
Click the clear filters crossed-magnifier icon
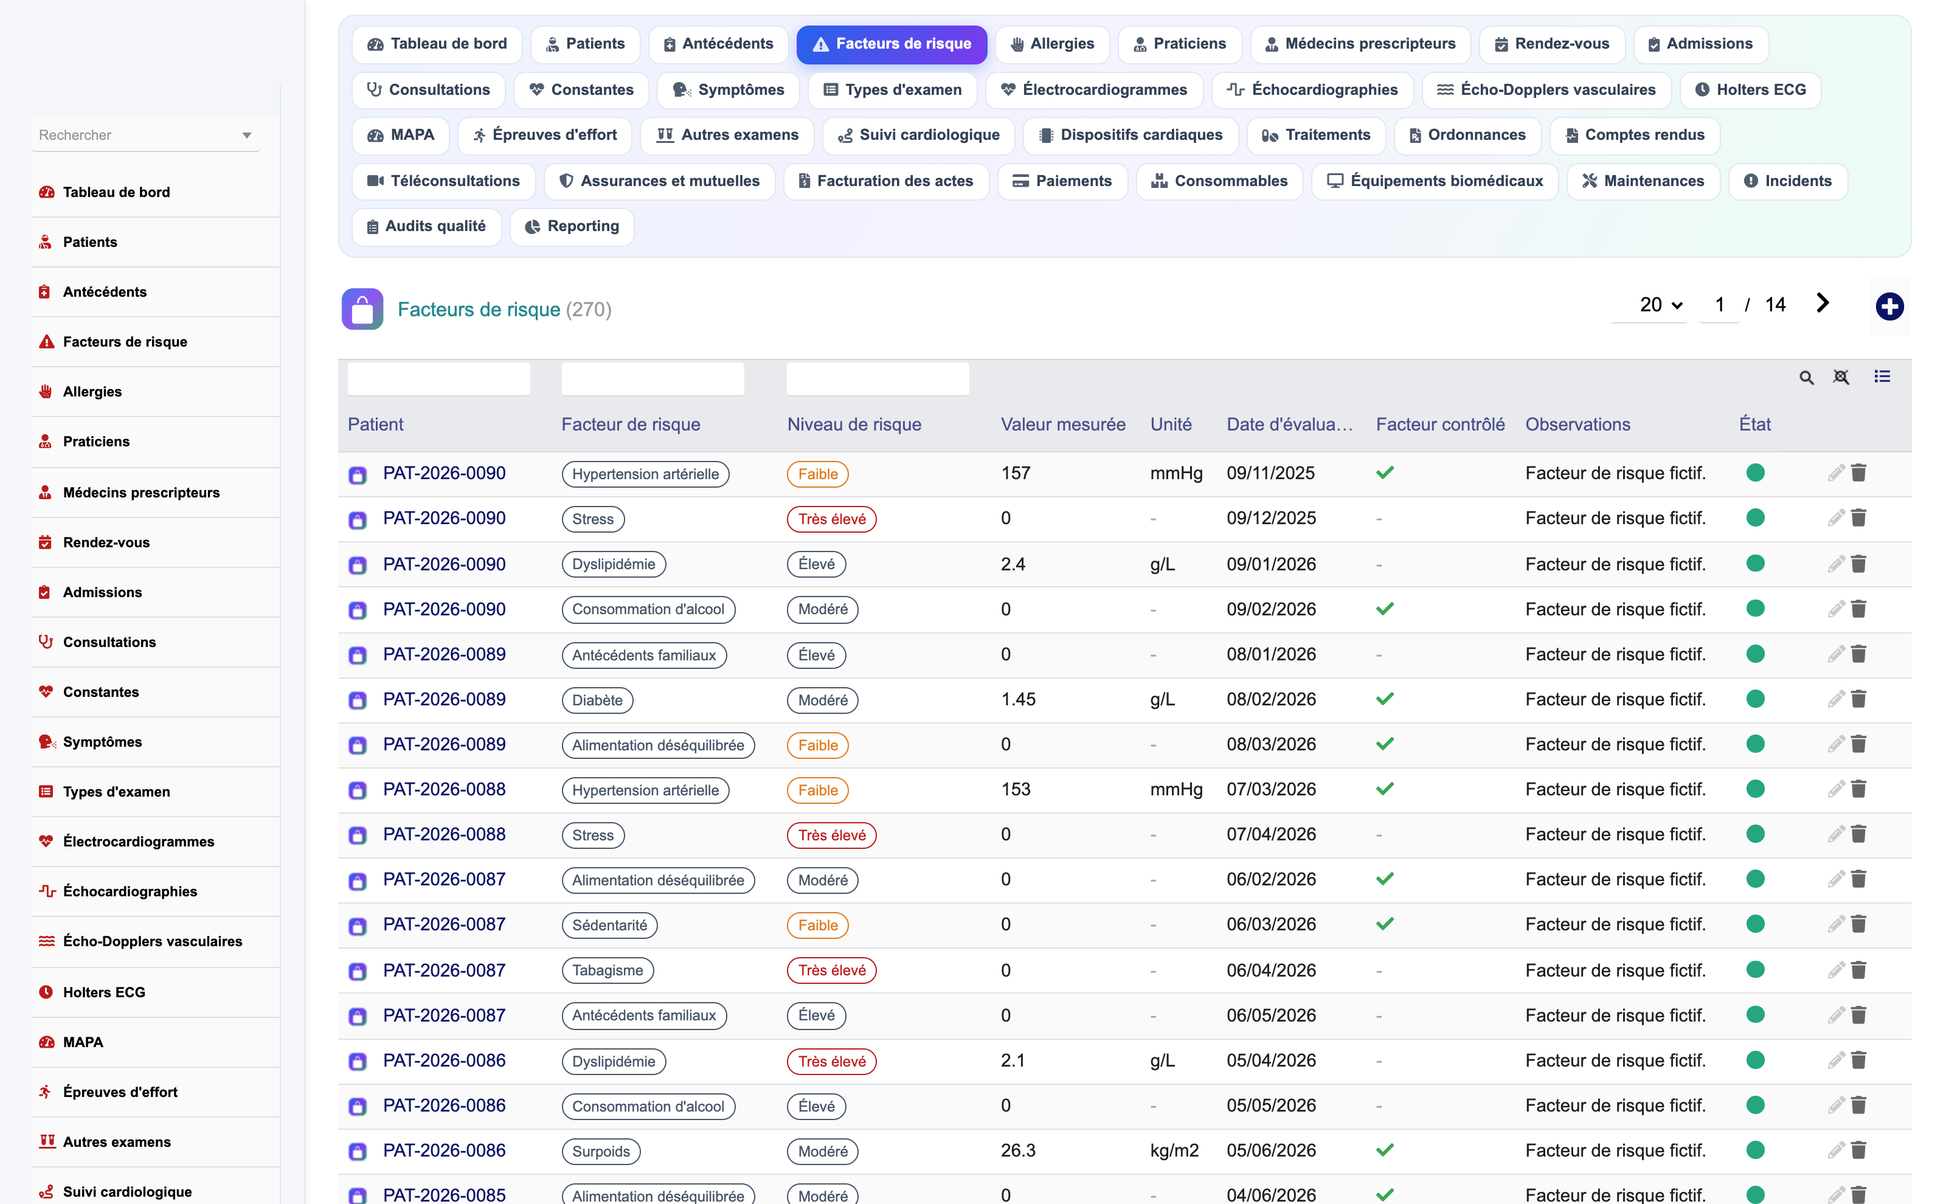pos(1841,377)
